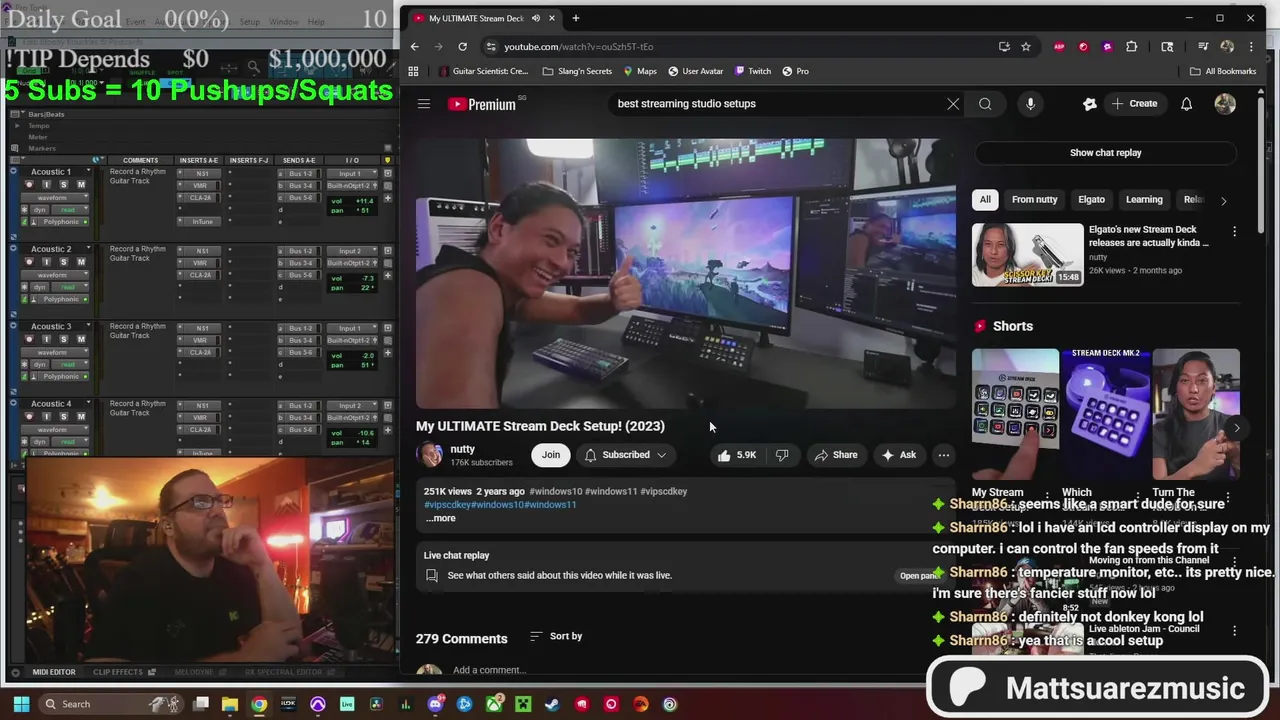This screenshot has height=720, width=1280.
Task: Select the All filter chip
Action: coord(985,200)
